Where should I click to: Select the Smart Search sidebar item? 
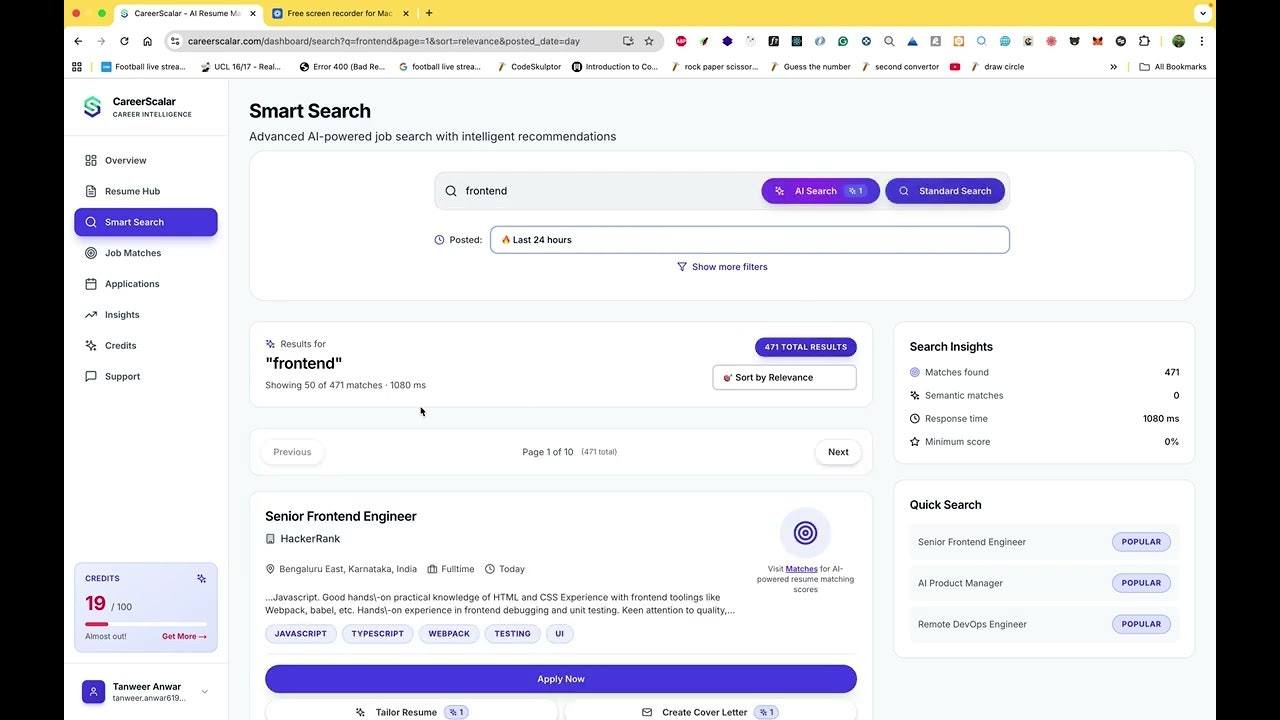[x=133, y=222]
